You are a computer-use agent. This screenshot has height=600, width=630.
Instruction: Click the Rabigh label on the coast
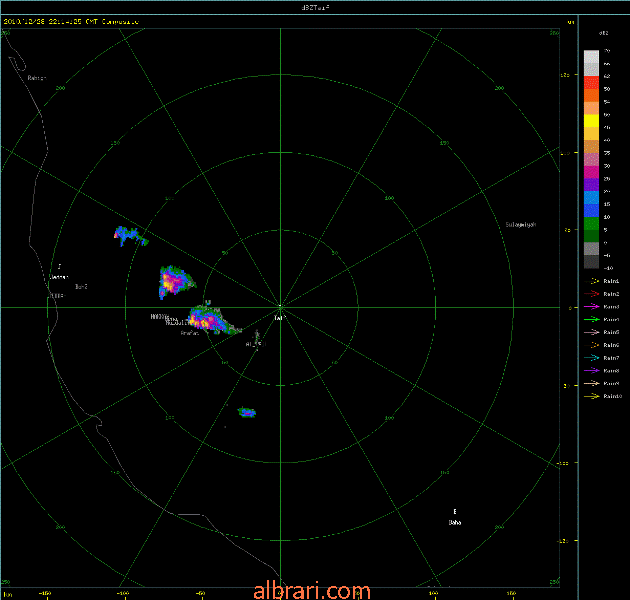click(x=37, y=78)
